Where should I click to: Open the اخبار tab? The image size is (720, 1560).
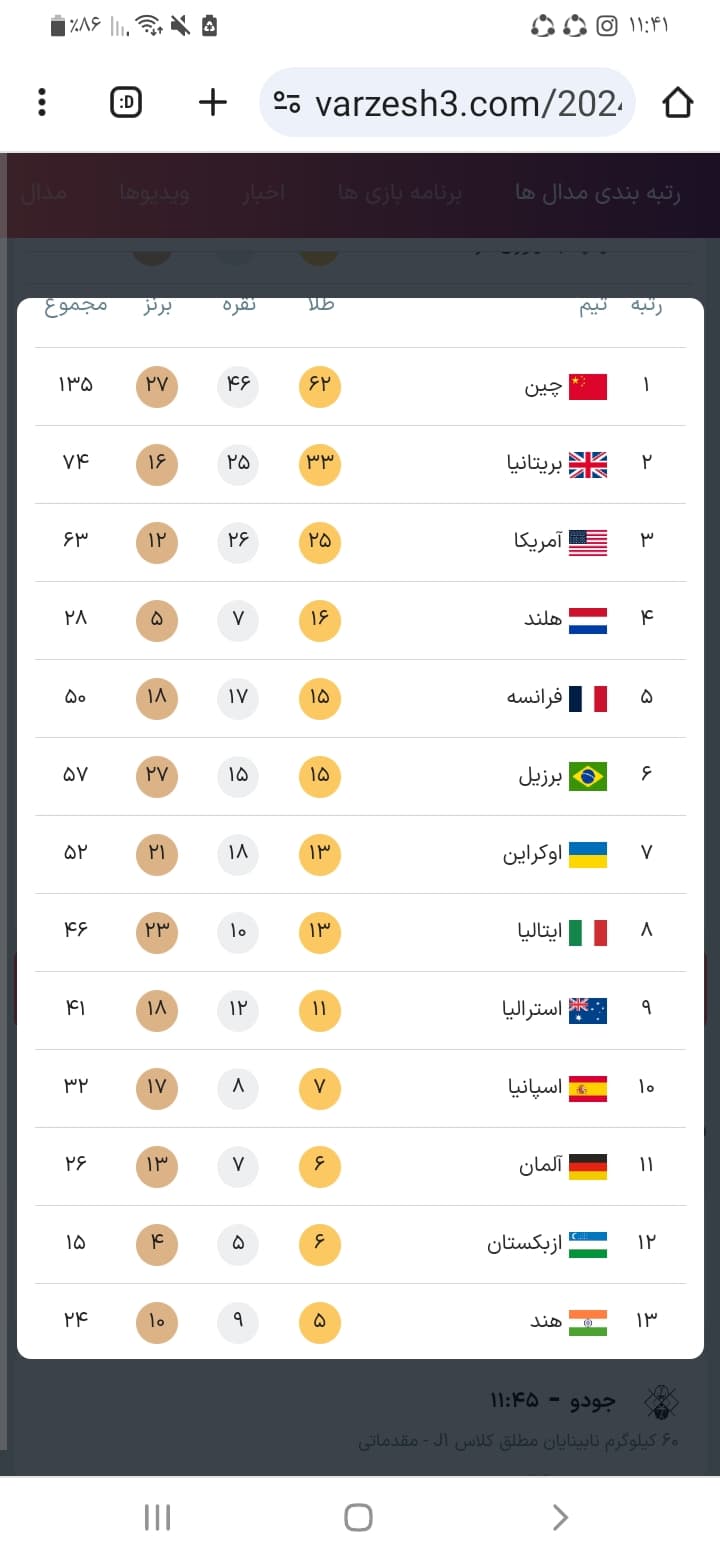[263, 193]
